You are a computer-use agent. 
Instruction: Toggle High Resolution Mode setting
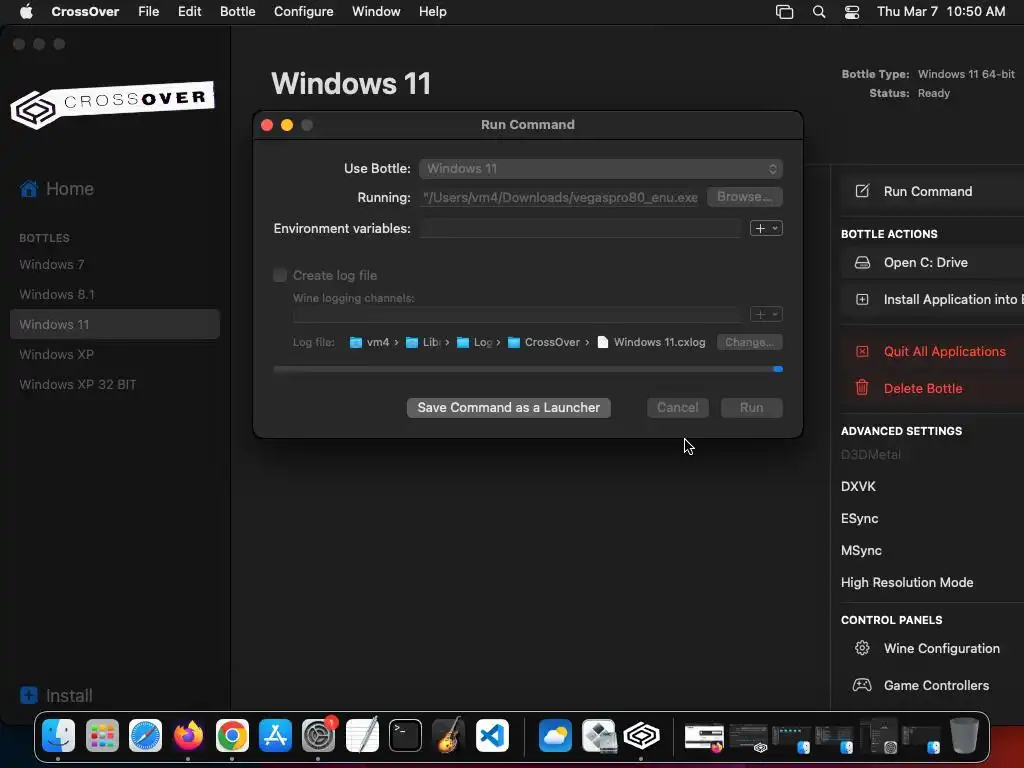pyautogui.click(x=906, y=583)
